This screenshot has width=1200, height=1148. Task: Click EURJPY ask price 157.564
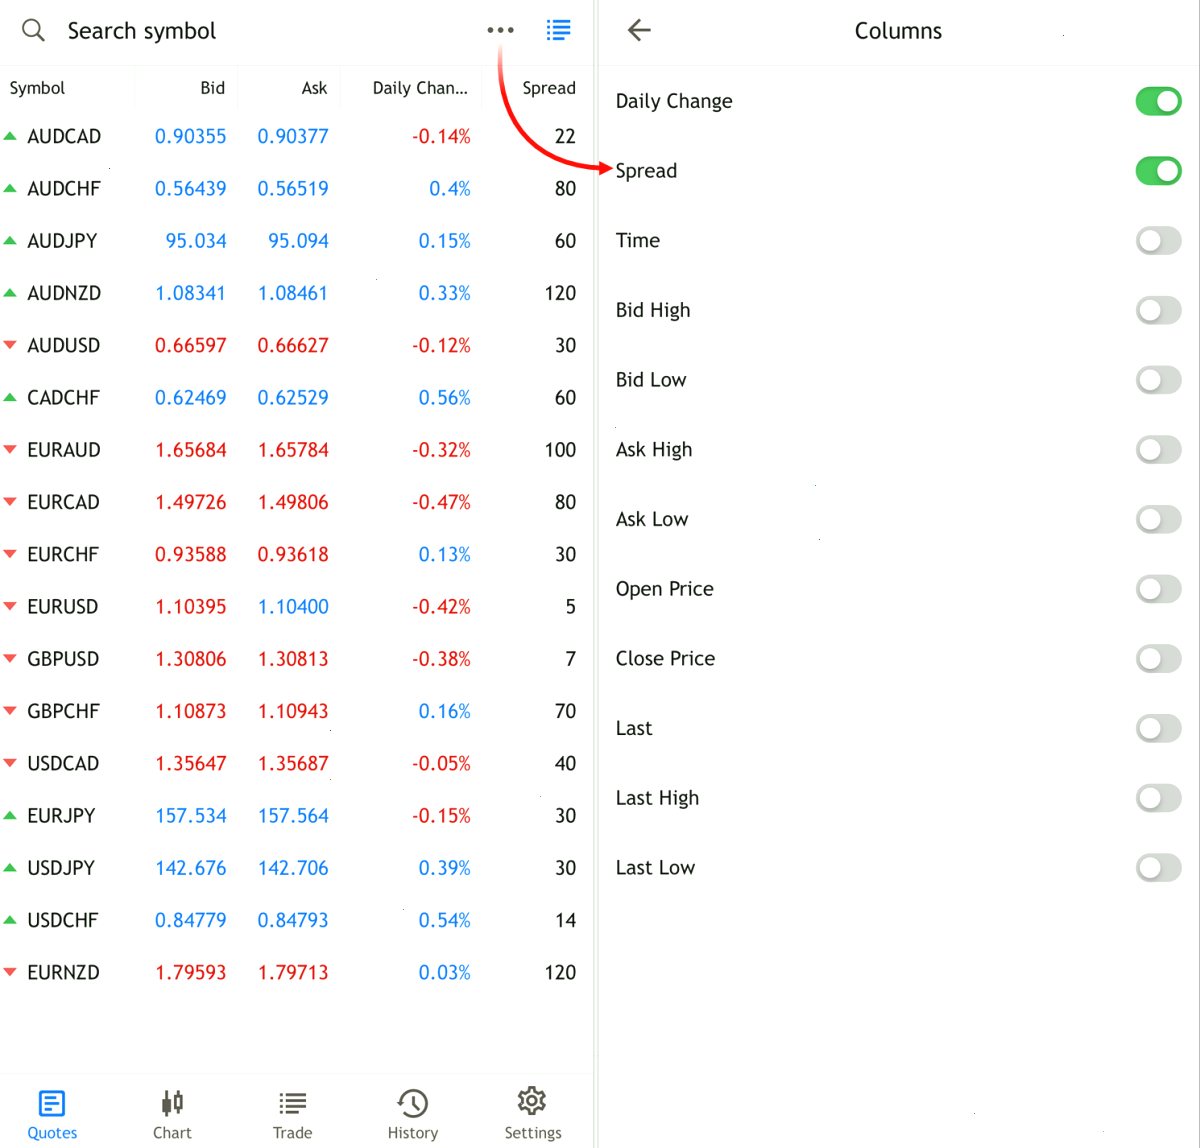(293, 816)
